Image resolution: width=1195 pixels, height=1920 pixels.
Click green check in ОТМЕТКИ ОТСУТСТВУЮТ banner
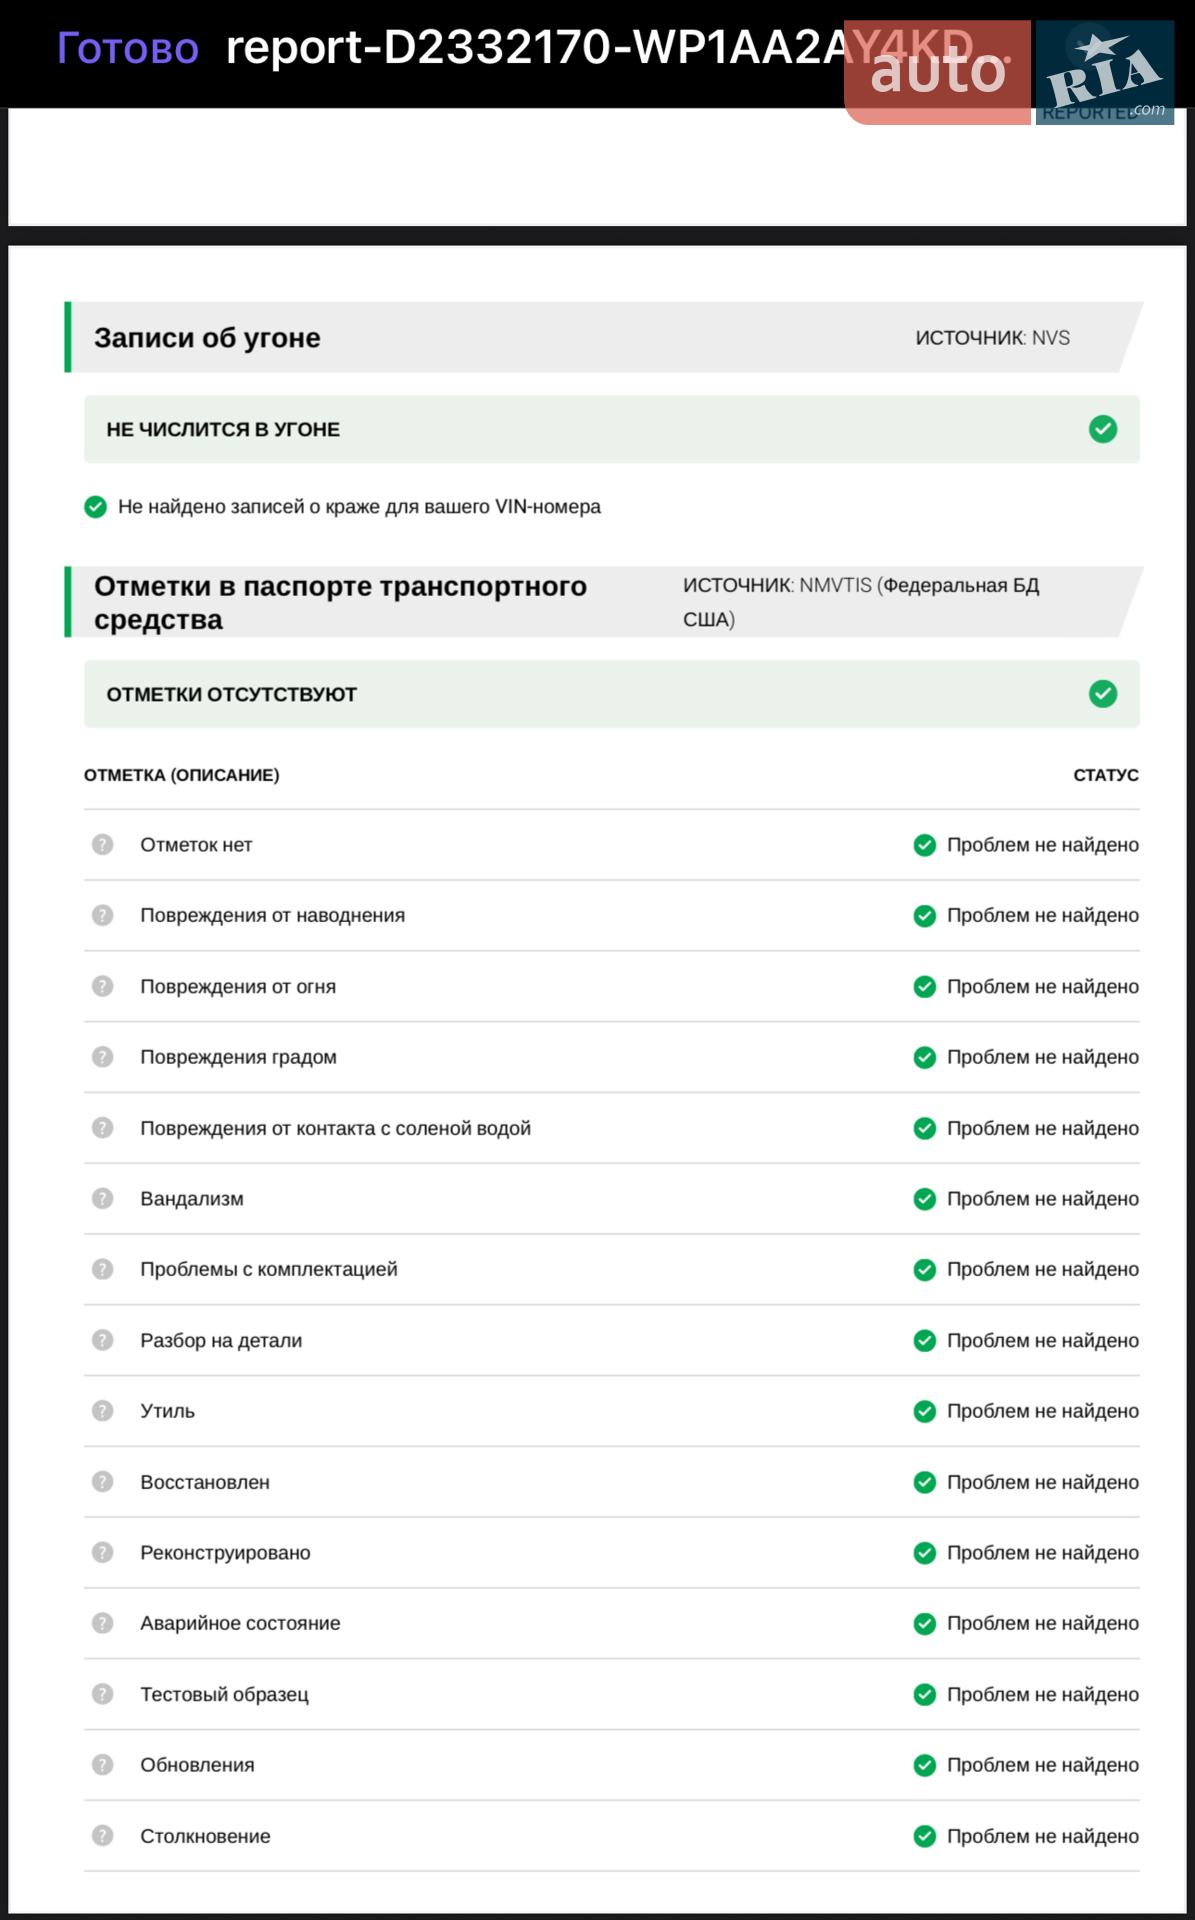pos(1103,694)
